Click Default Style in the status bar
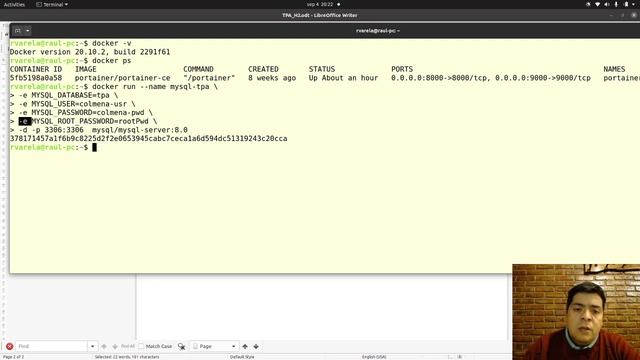Viewport: 640px width, 360px height. 242,357
